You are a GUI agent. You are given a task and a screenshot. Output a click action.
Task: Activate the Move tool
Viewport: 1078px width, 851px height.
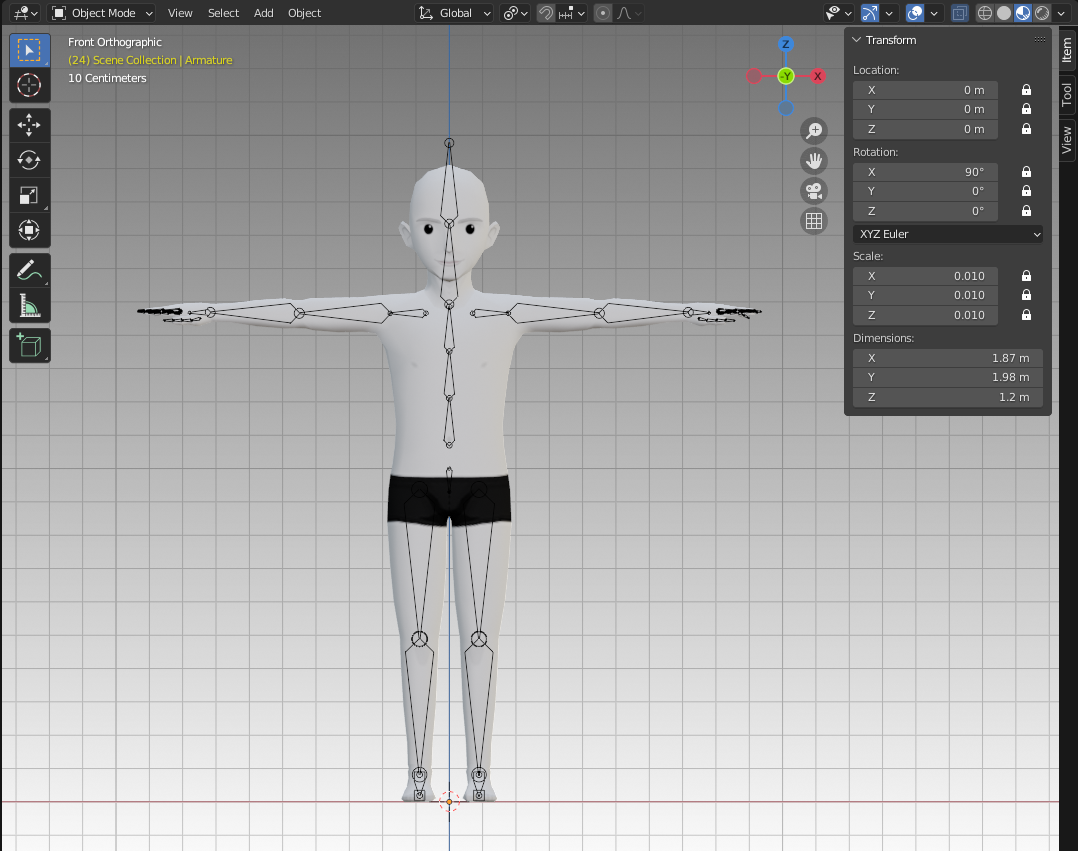coord(29,125)
